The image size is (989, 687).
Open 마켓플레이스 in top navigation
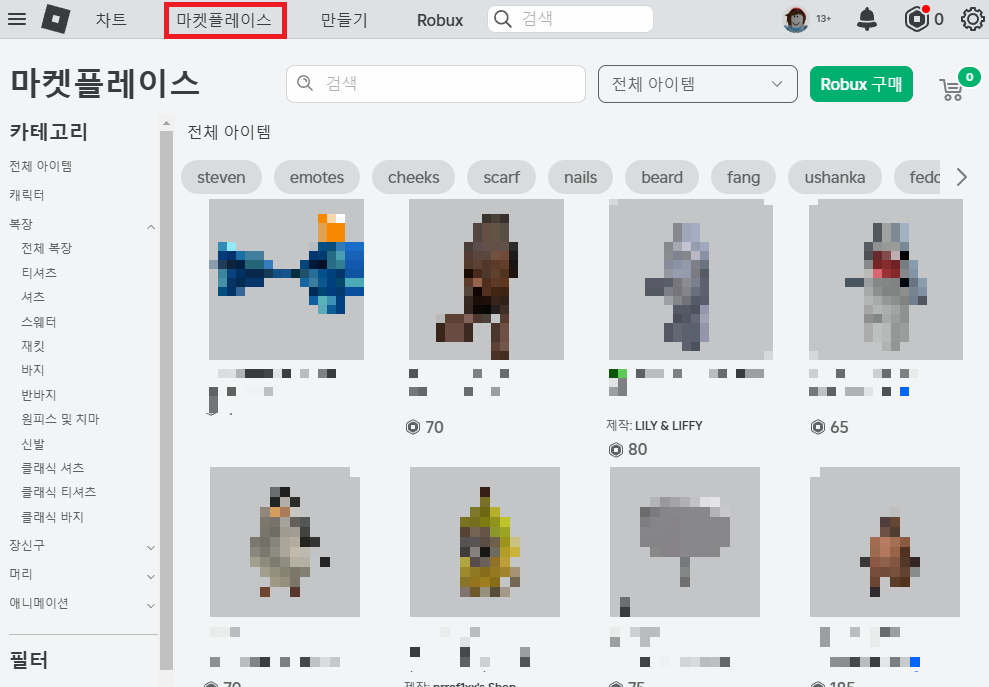(224, 20)
